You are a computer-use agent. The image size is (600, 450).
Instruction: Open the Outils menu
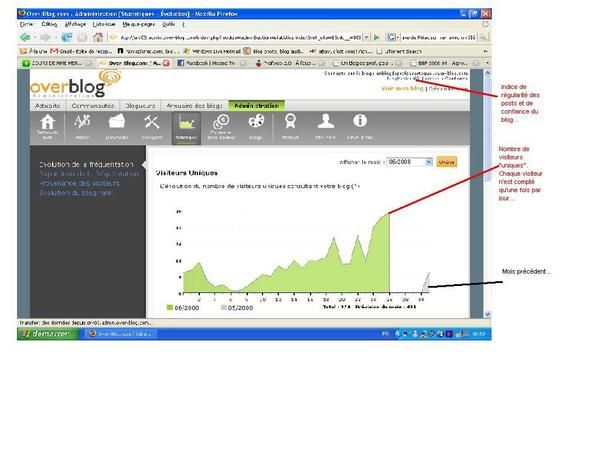tap(168, 24)
